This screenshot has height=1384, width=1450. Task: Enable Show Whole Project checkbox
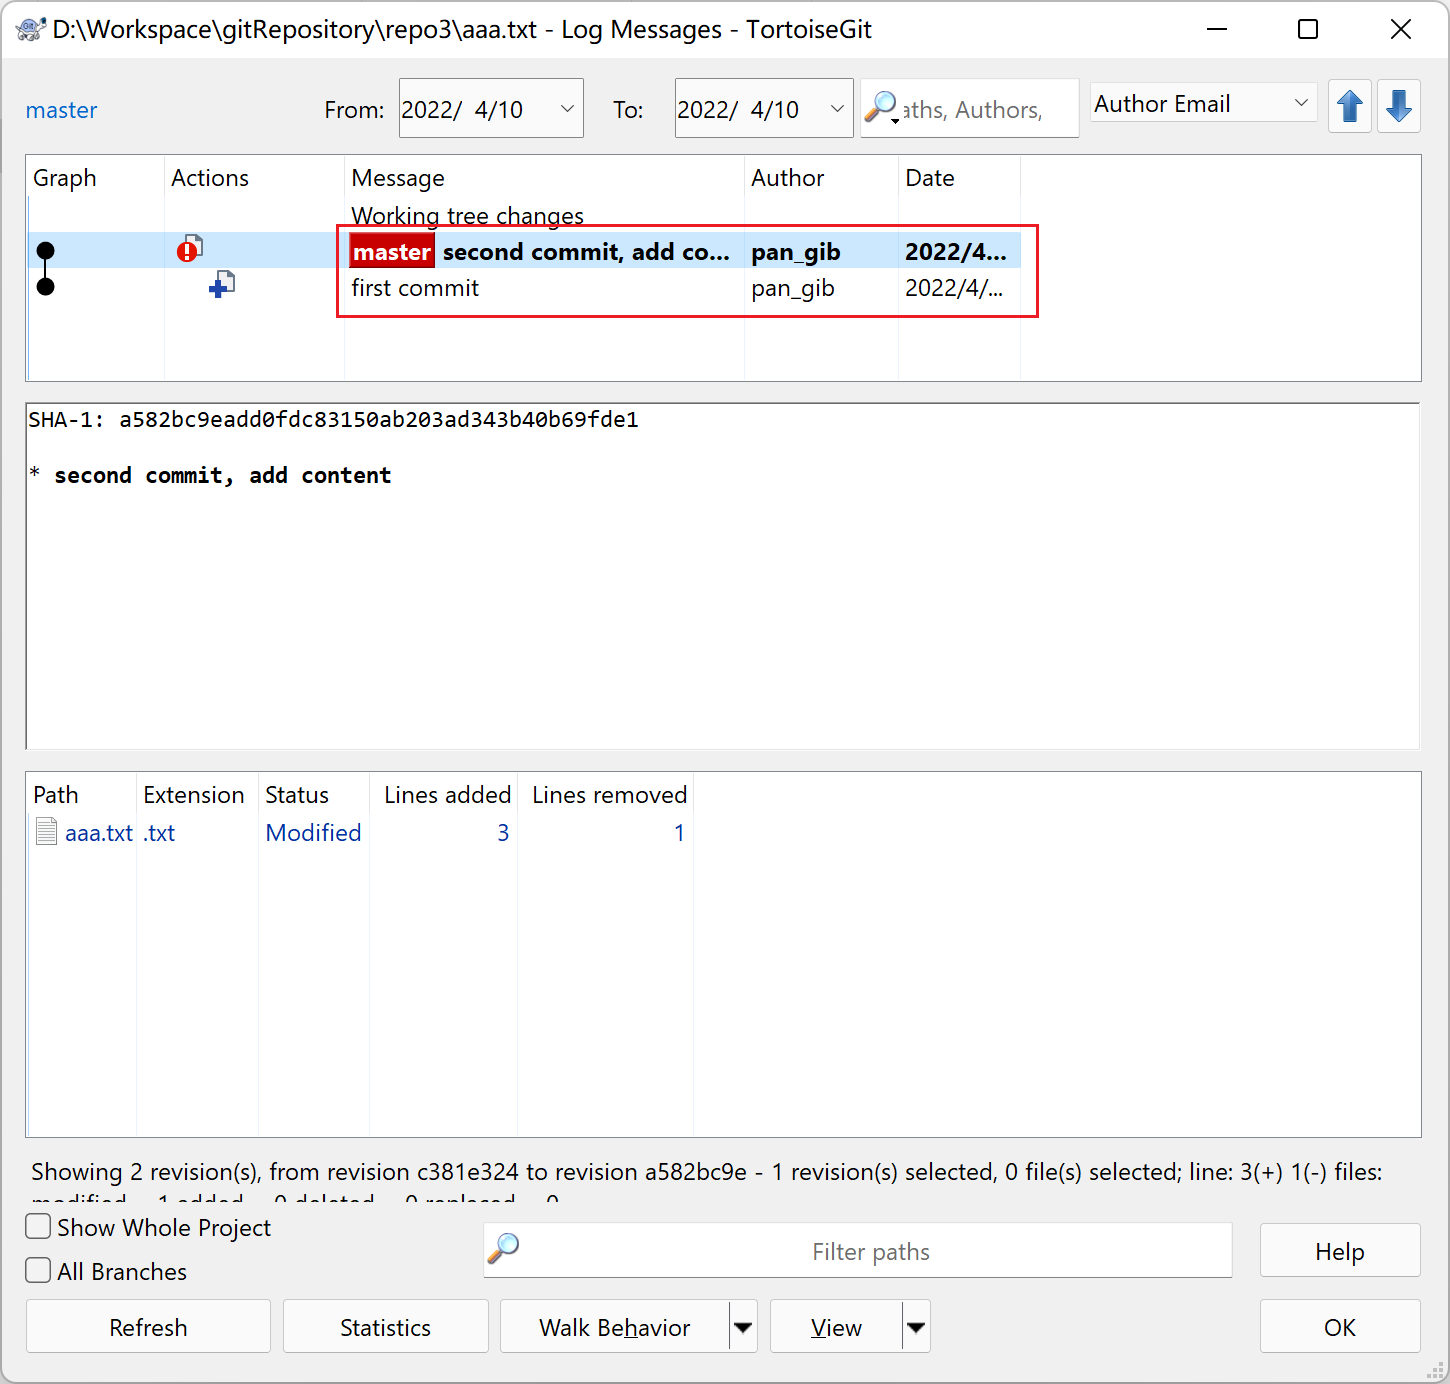pos(39,1227)
